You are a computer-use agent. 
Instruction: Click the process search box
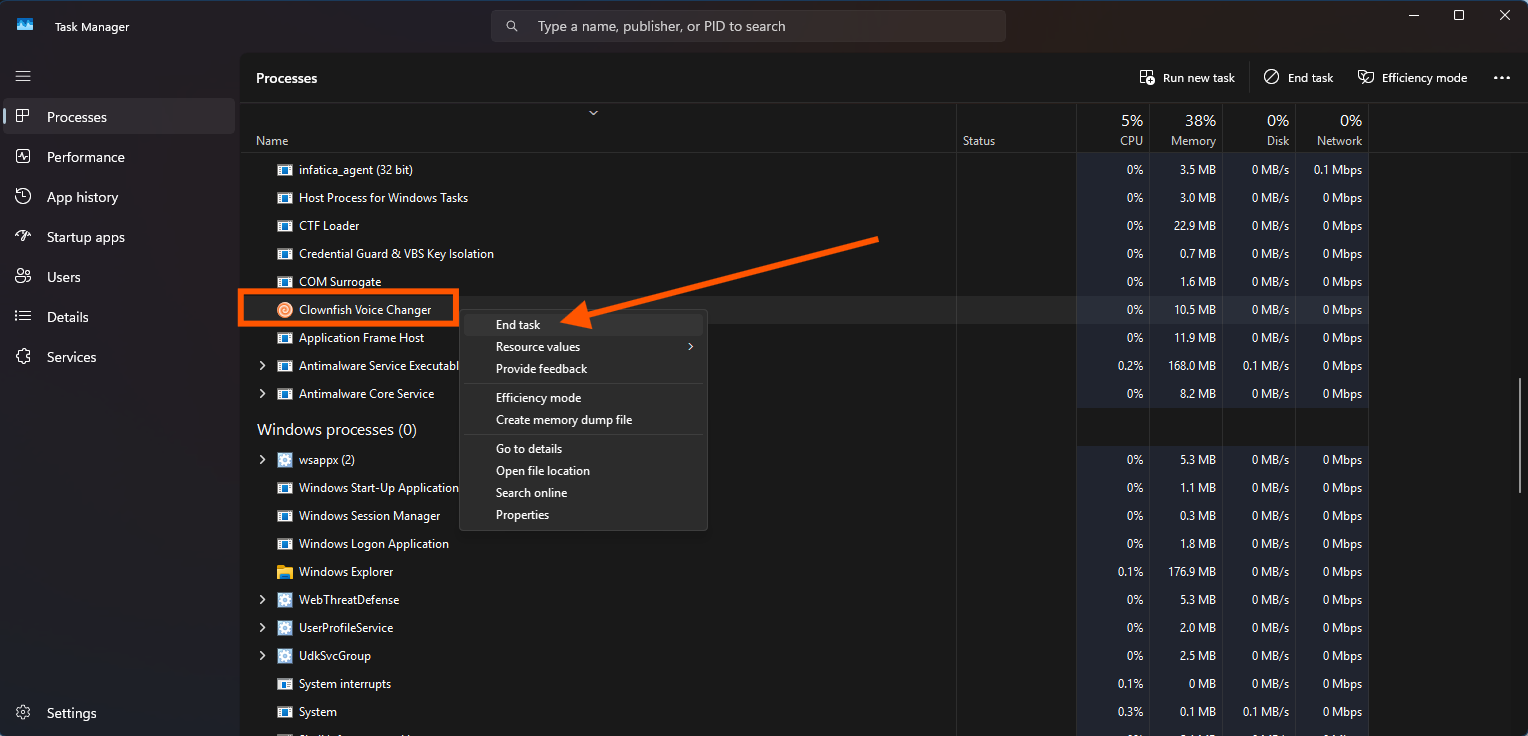point(748,26)
